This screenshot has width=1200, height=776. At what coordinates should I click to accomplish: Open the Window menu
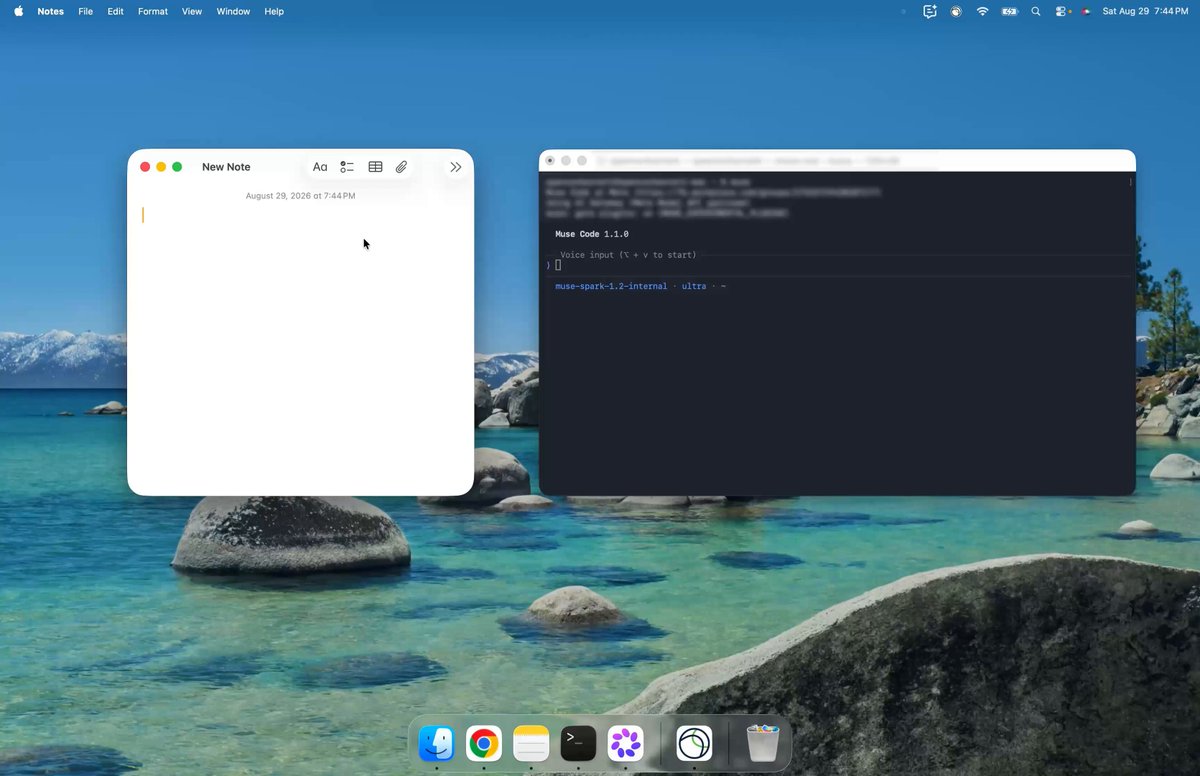click(x=233, y=11)
